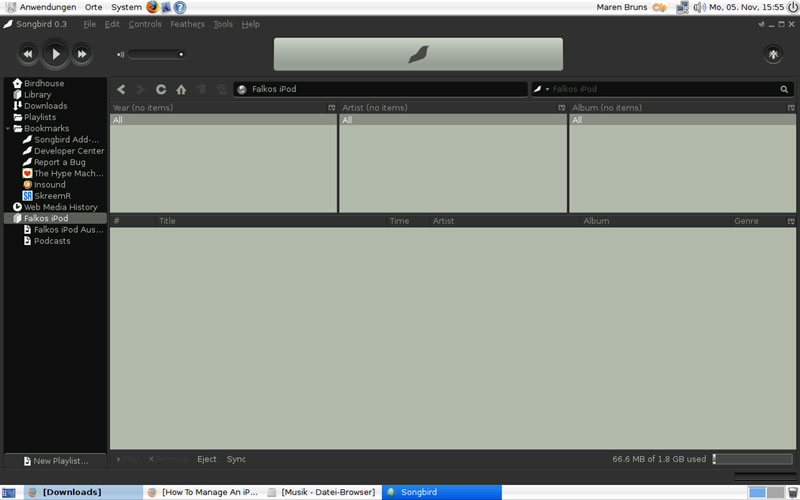Play the current track
Screen dimensions: 800x500
click(x=55, y=54)
